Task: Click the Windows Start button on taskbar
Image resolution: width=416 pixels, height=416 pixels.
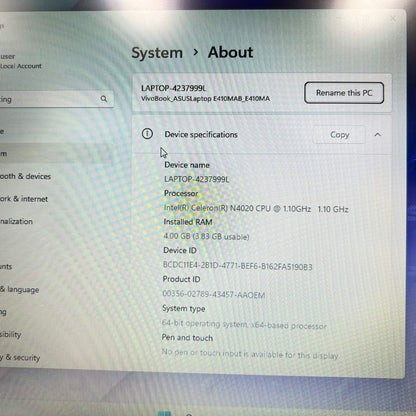Action: pyautogui.click(x=164, y=414)
